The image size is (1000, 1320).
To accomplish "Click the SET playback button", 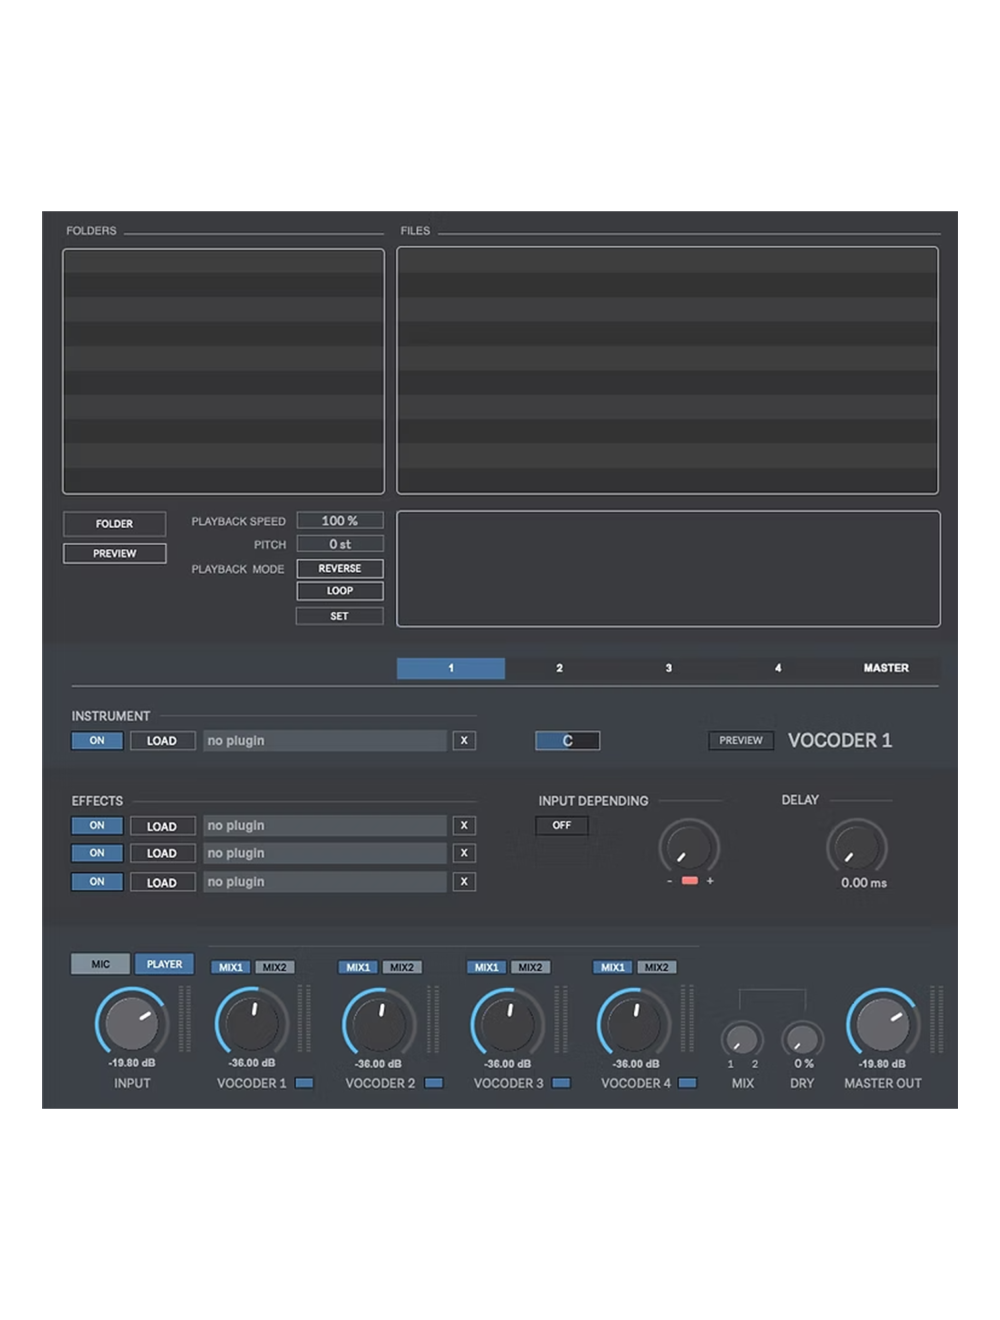I will 339,615.
